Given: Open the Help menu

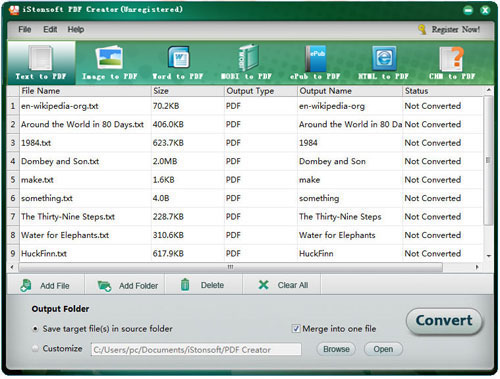Looking at the screenshot, I should [x=76, y=29].
